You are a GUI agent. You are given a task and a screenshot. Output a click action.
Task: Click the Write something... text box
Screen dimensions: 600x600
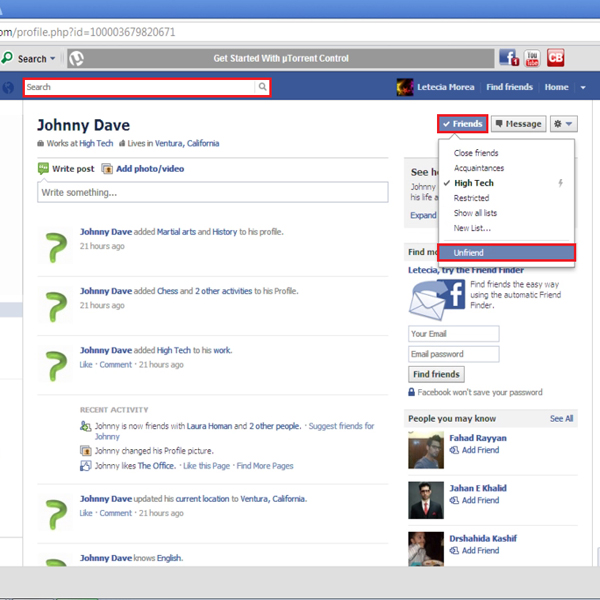pyautogui.click(x=212, y=192)
